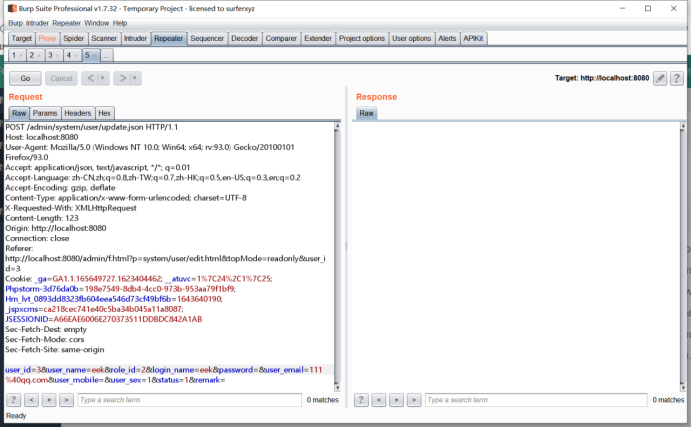Open the Project options tab
This screenshot has height=428, width=692.
point(362,38)
